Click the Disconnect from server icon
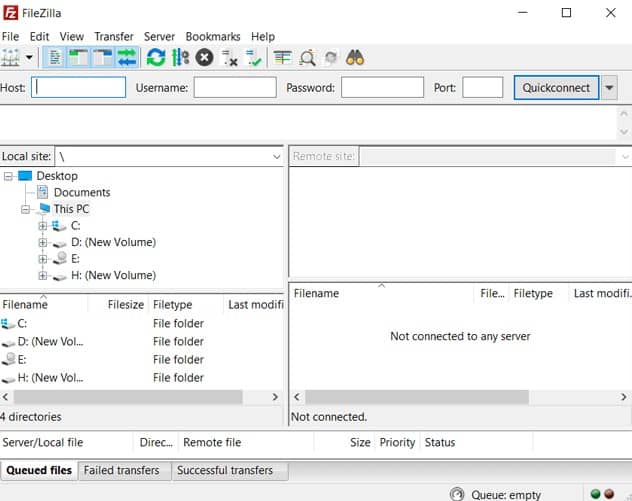Viewport: 632px width, 501px height. [x=229, y=58]
